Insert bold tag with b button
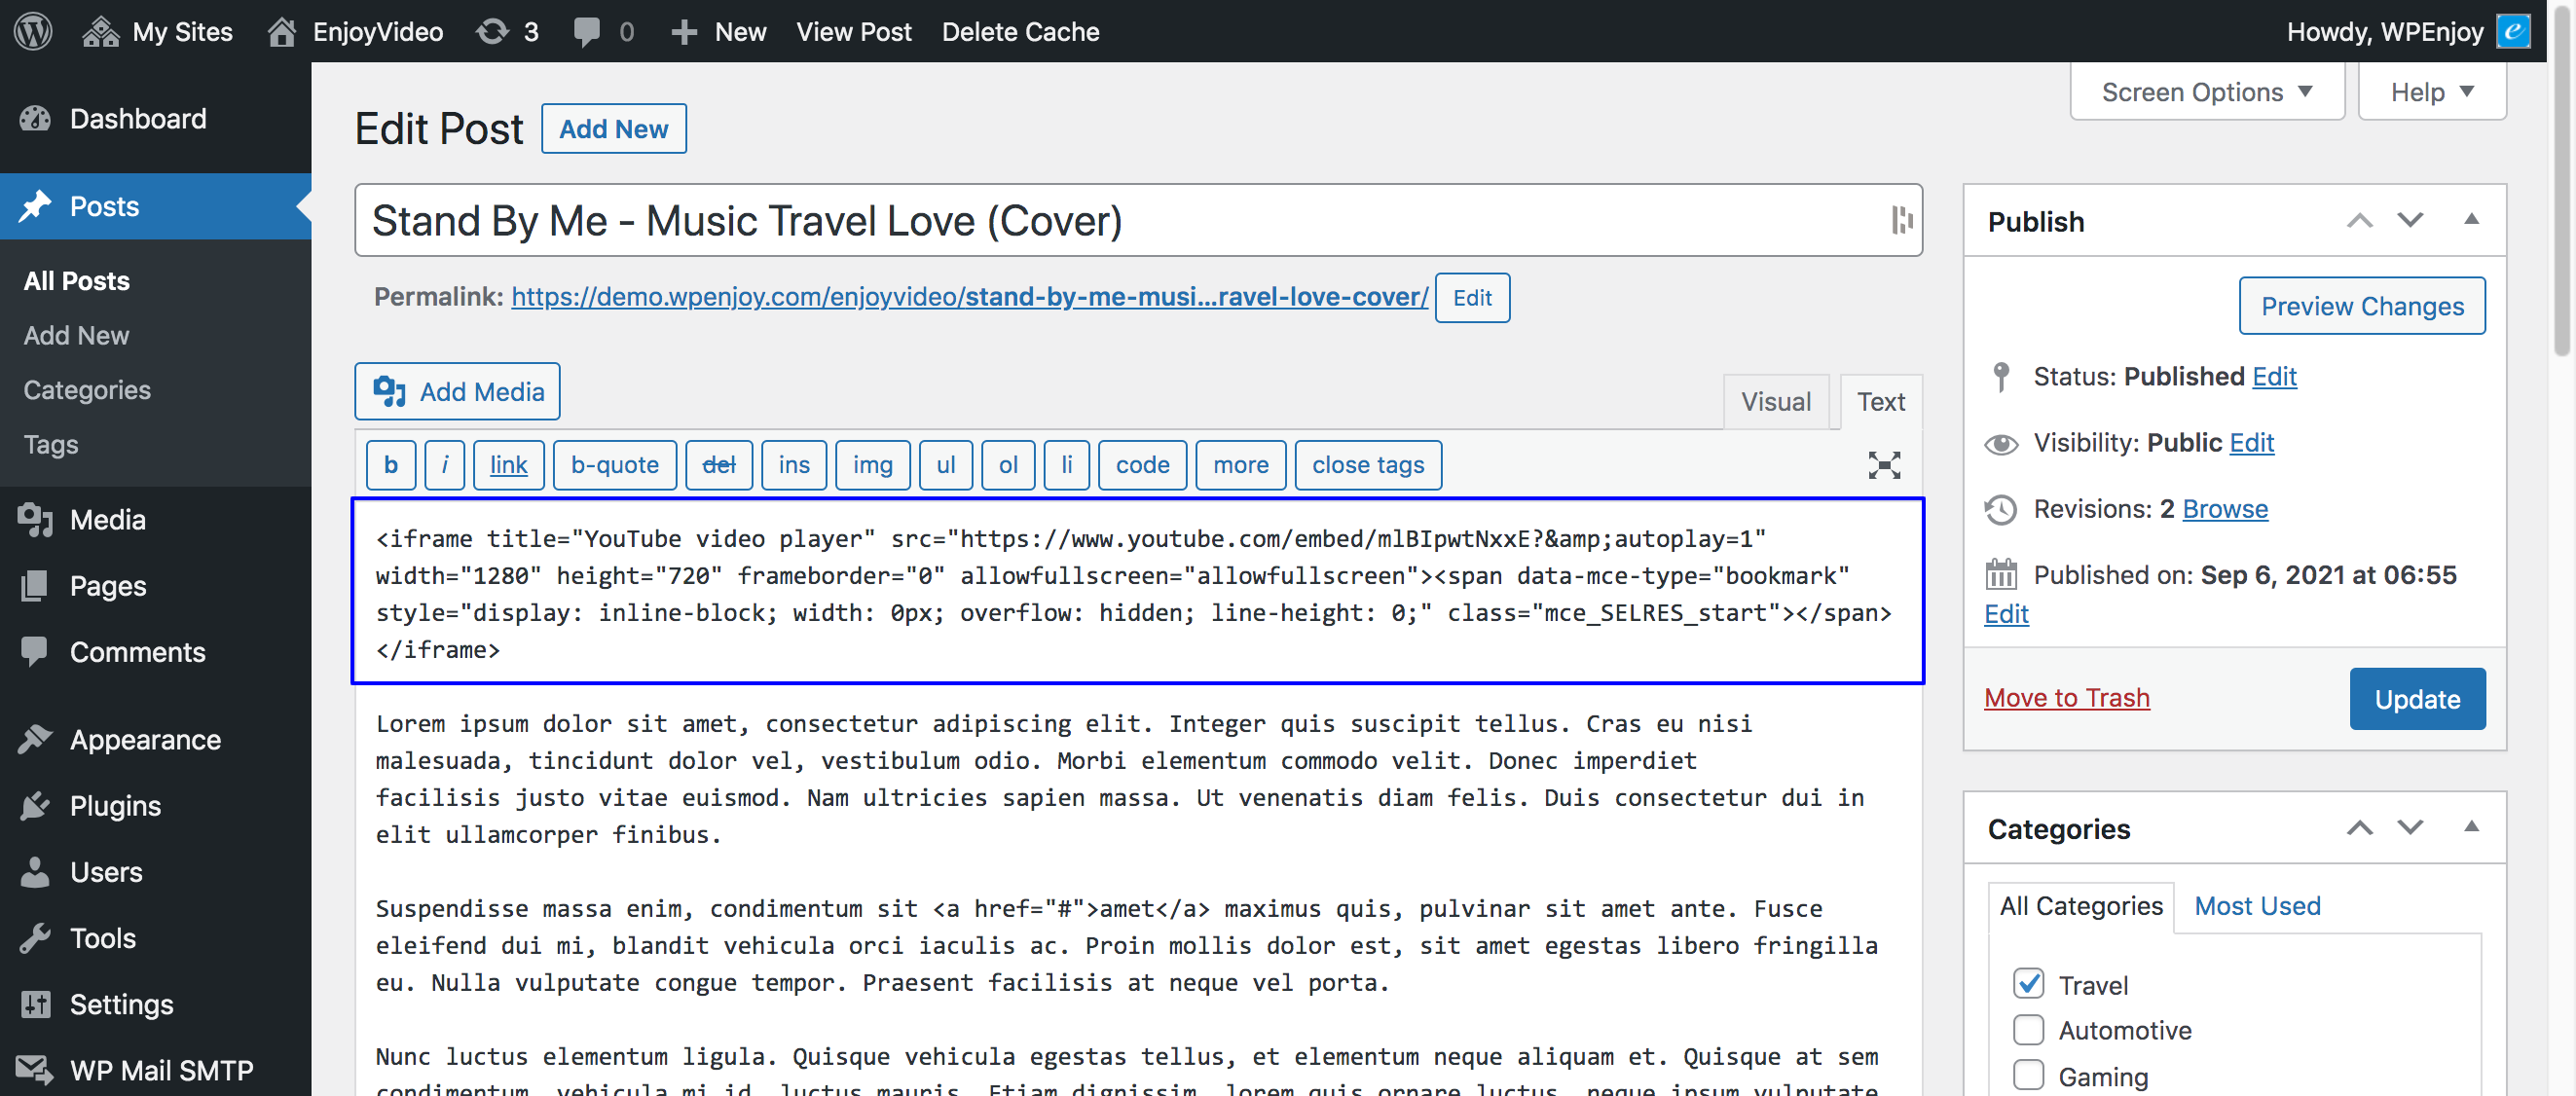This screenshot has width=2576, height=1096. pyautogui.click(x=391, y=465)
